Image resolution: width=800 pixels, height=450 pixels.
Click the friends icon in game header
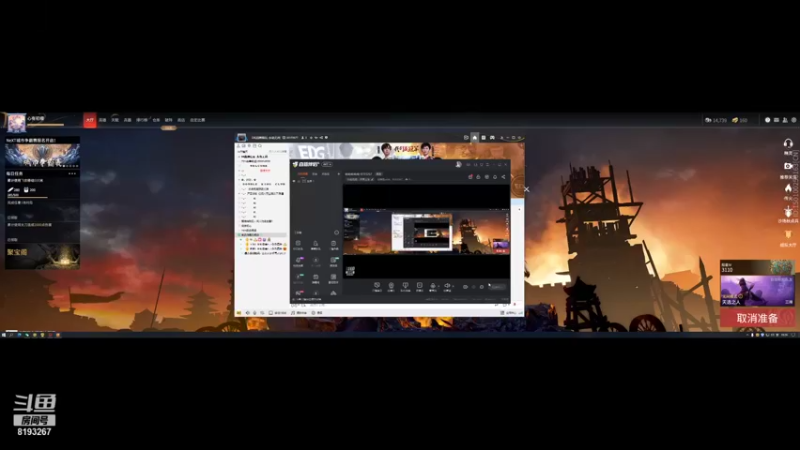pos(785,120)
